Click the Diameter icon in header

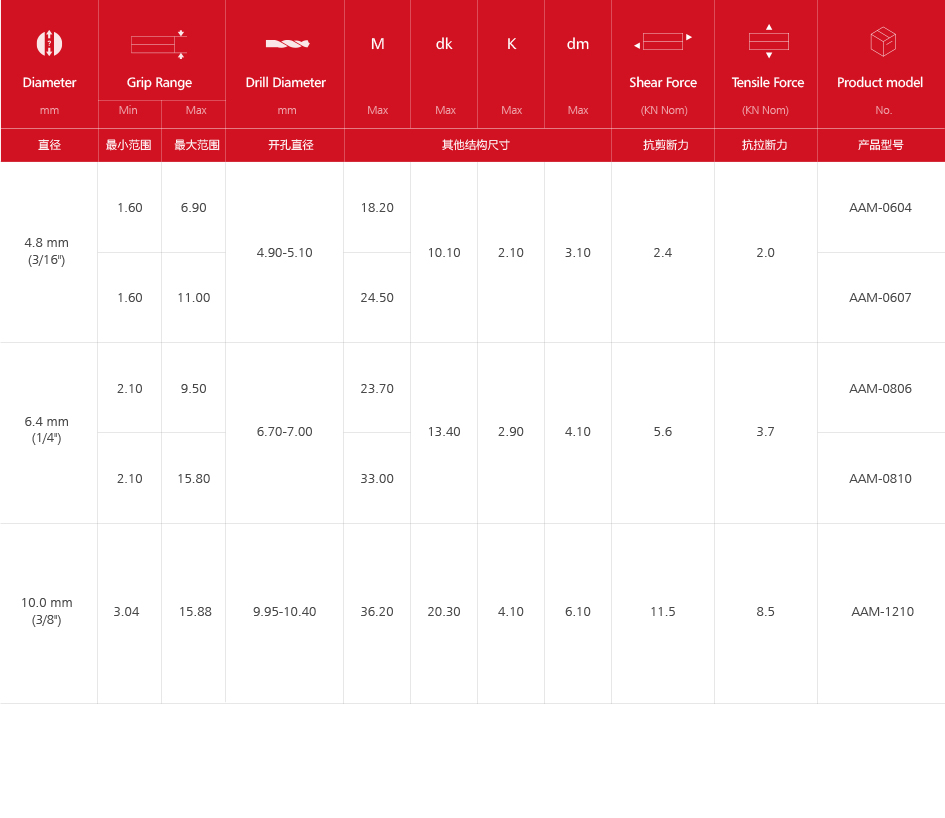(49, 43)
